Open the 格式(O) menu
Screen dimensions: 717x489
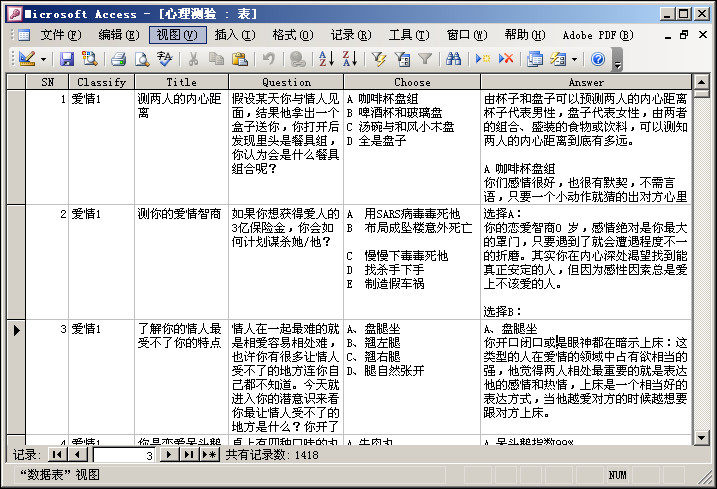[x=293, y=35]
